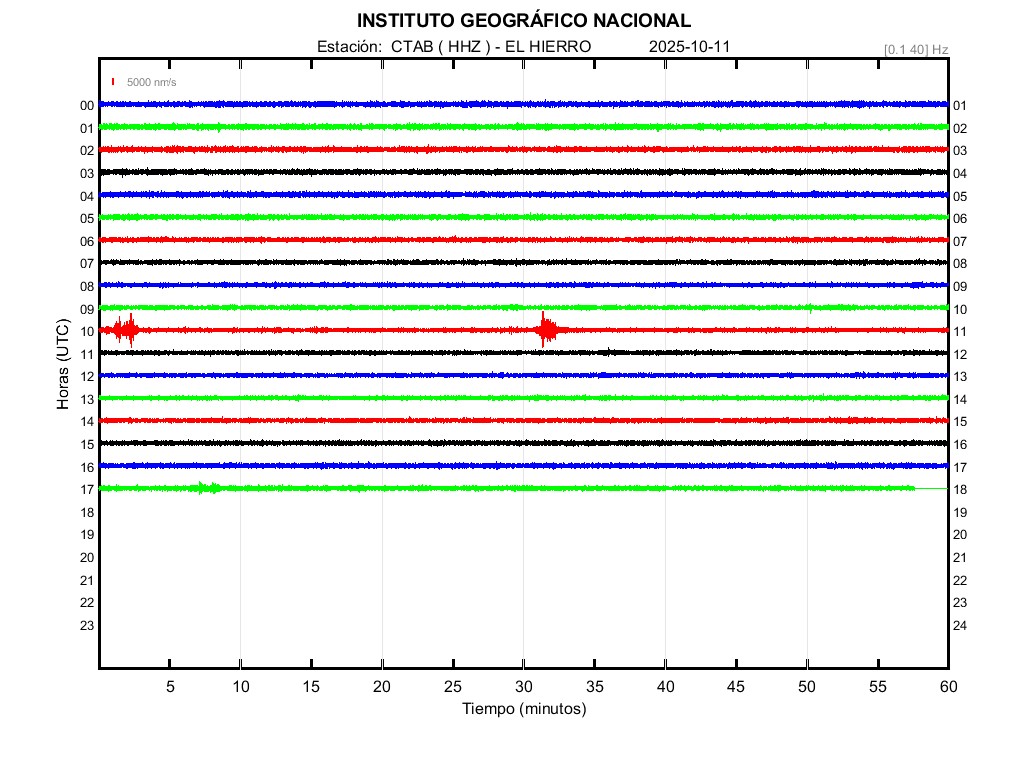
Task: Click the date 2025-10-11
Action: pos(691,47)
